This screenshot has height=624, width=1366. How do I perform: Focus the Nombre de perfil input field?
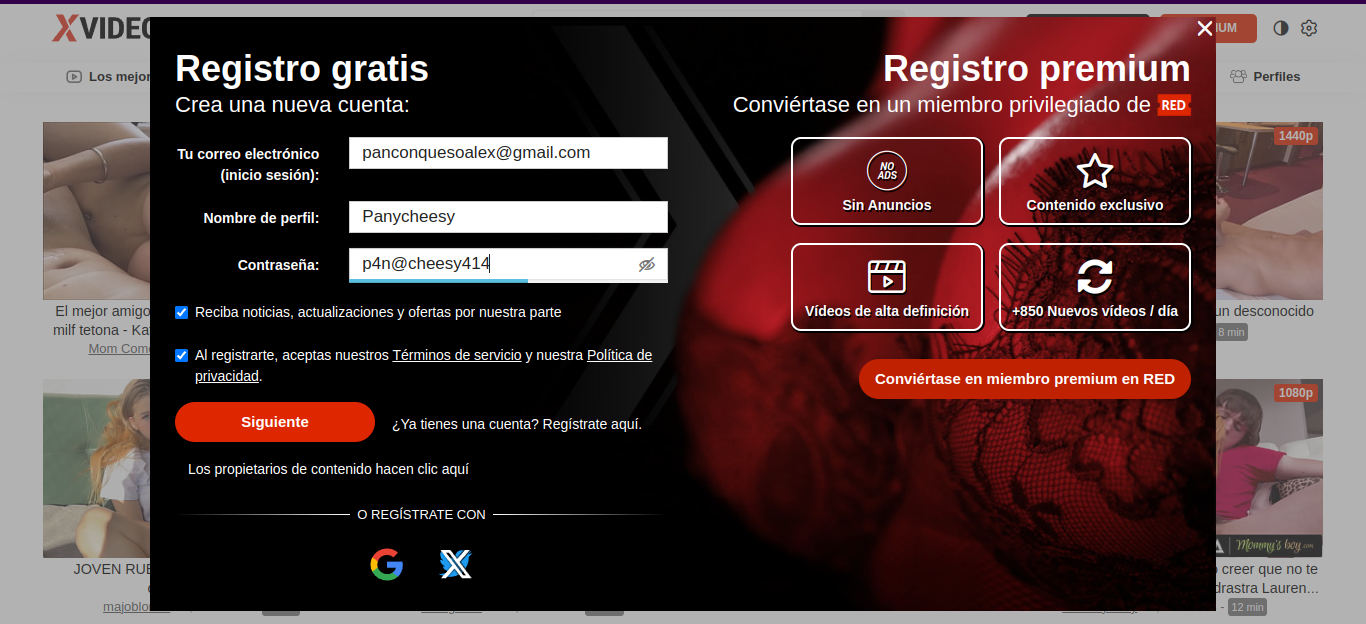point(508,217)
